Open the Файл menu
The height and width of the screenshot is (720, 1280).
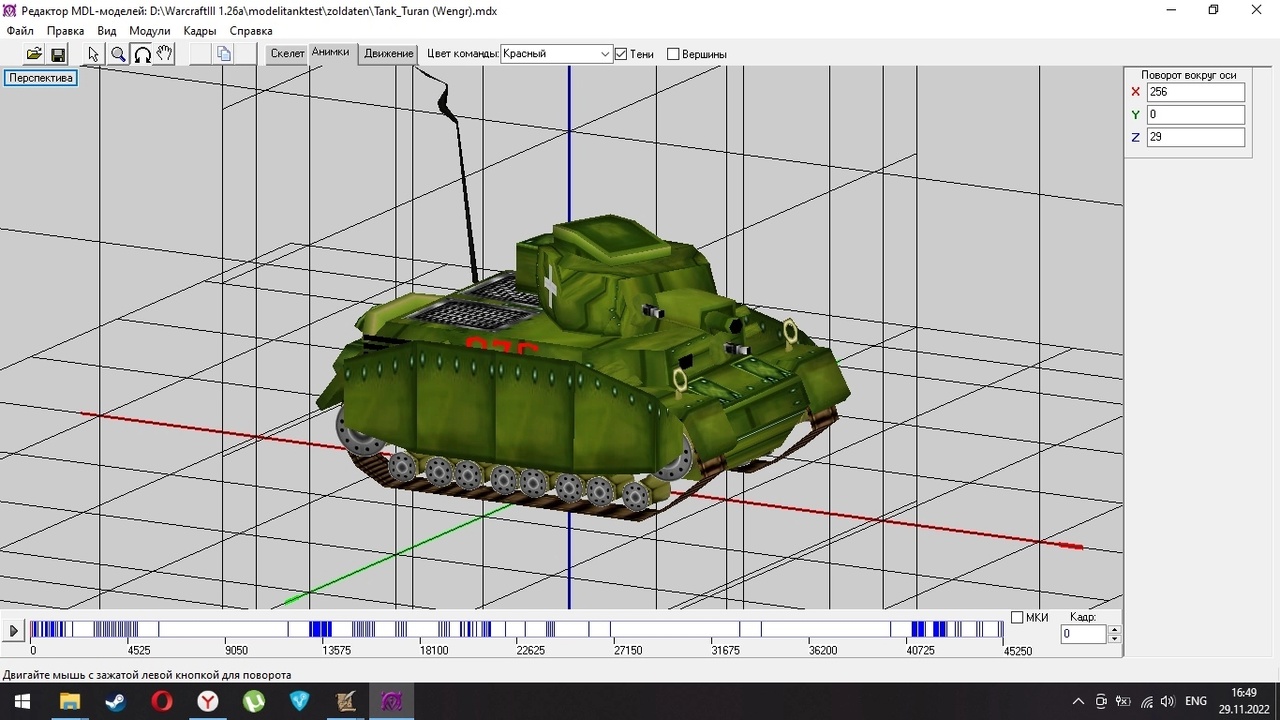point(20,31)
